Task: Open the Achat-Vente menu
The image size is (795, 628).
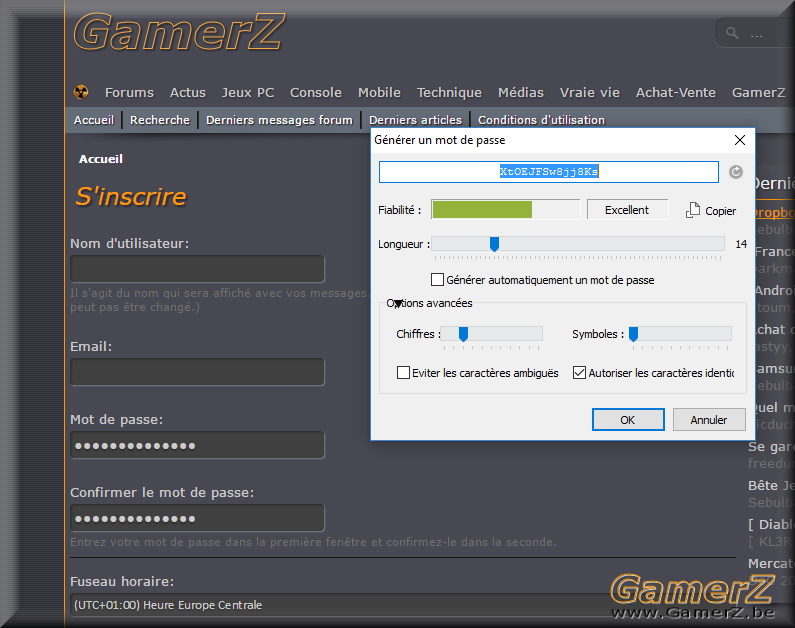Action: [676, 92]
